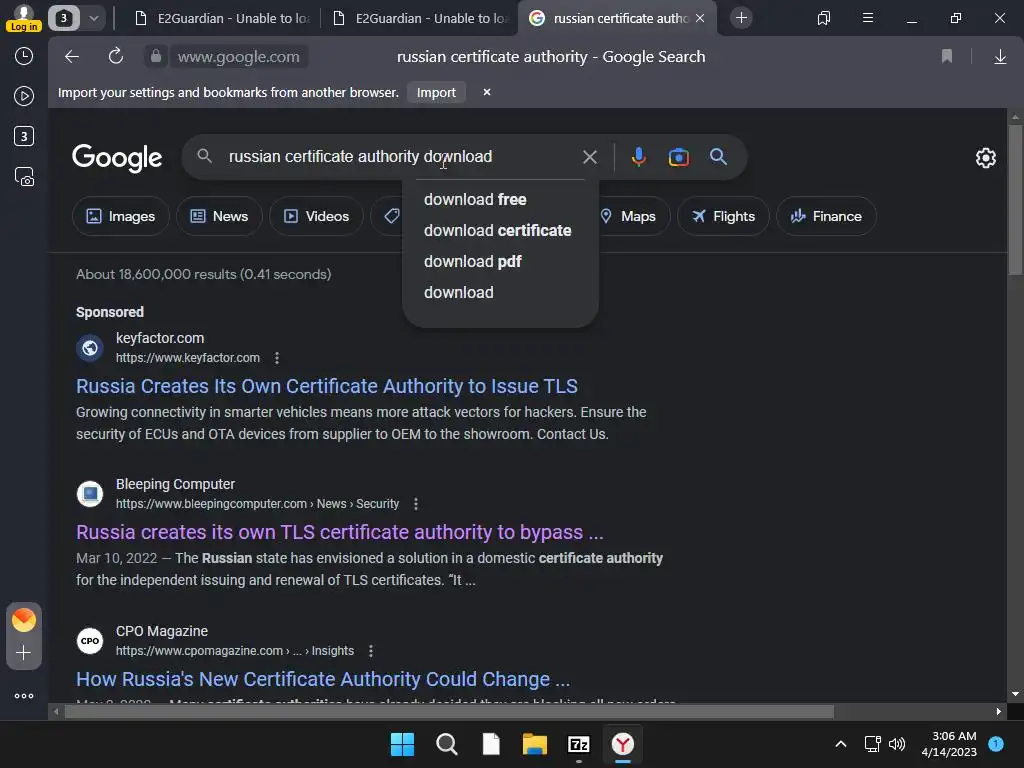Open Google quick settings gear
The image size is (1024, 768).
(985, 157)
